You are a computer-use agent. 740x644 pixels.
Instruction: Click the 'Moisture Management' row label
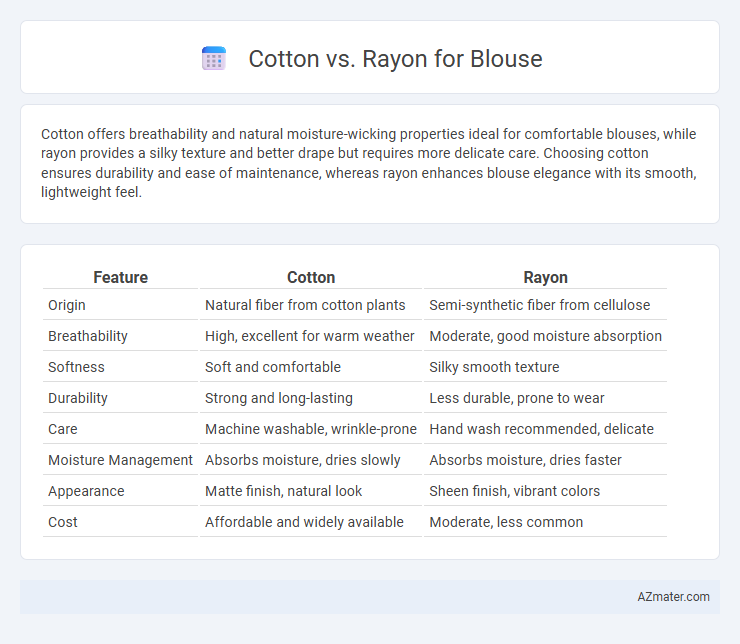(120, 460)
